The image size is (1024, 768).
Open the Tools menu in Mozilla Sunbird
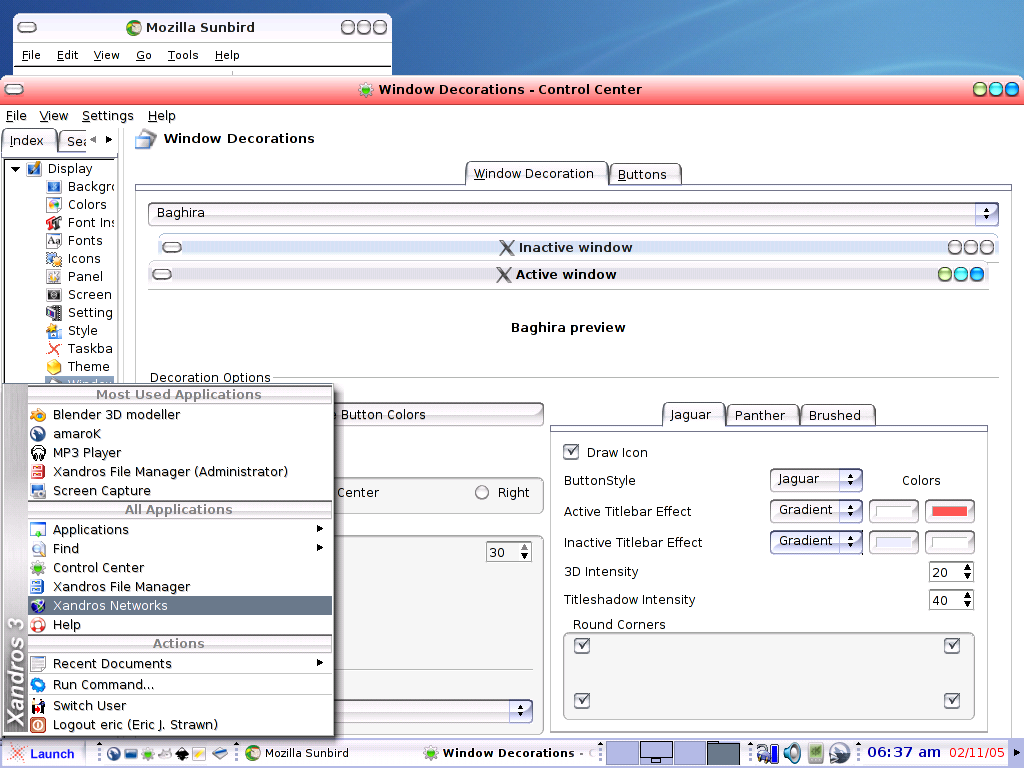tap(183, 56)
